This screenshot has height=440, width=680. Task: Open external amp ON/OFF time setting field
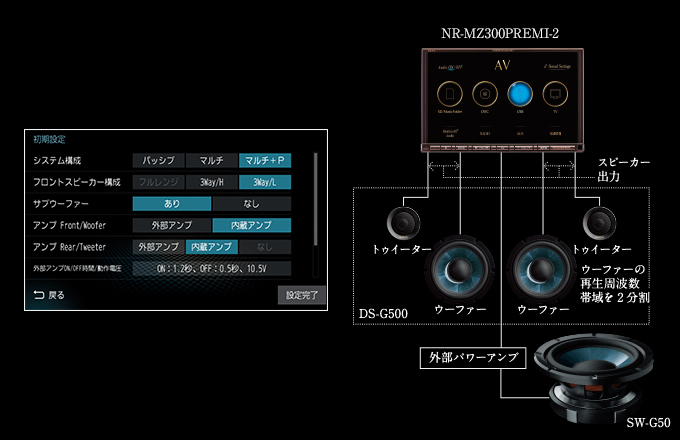click(x=211, y=269)
